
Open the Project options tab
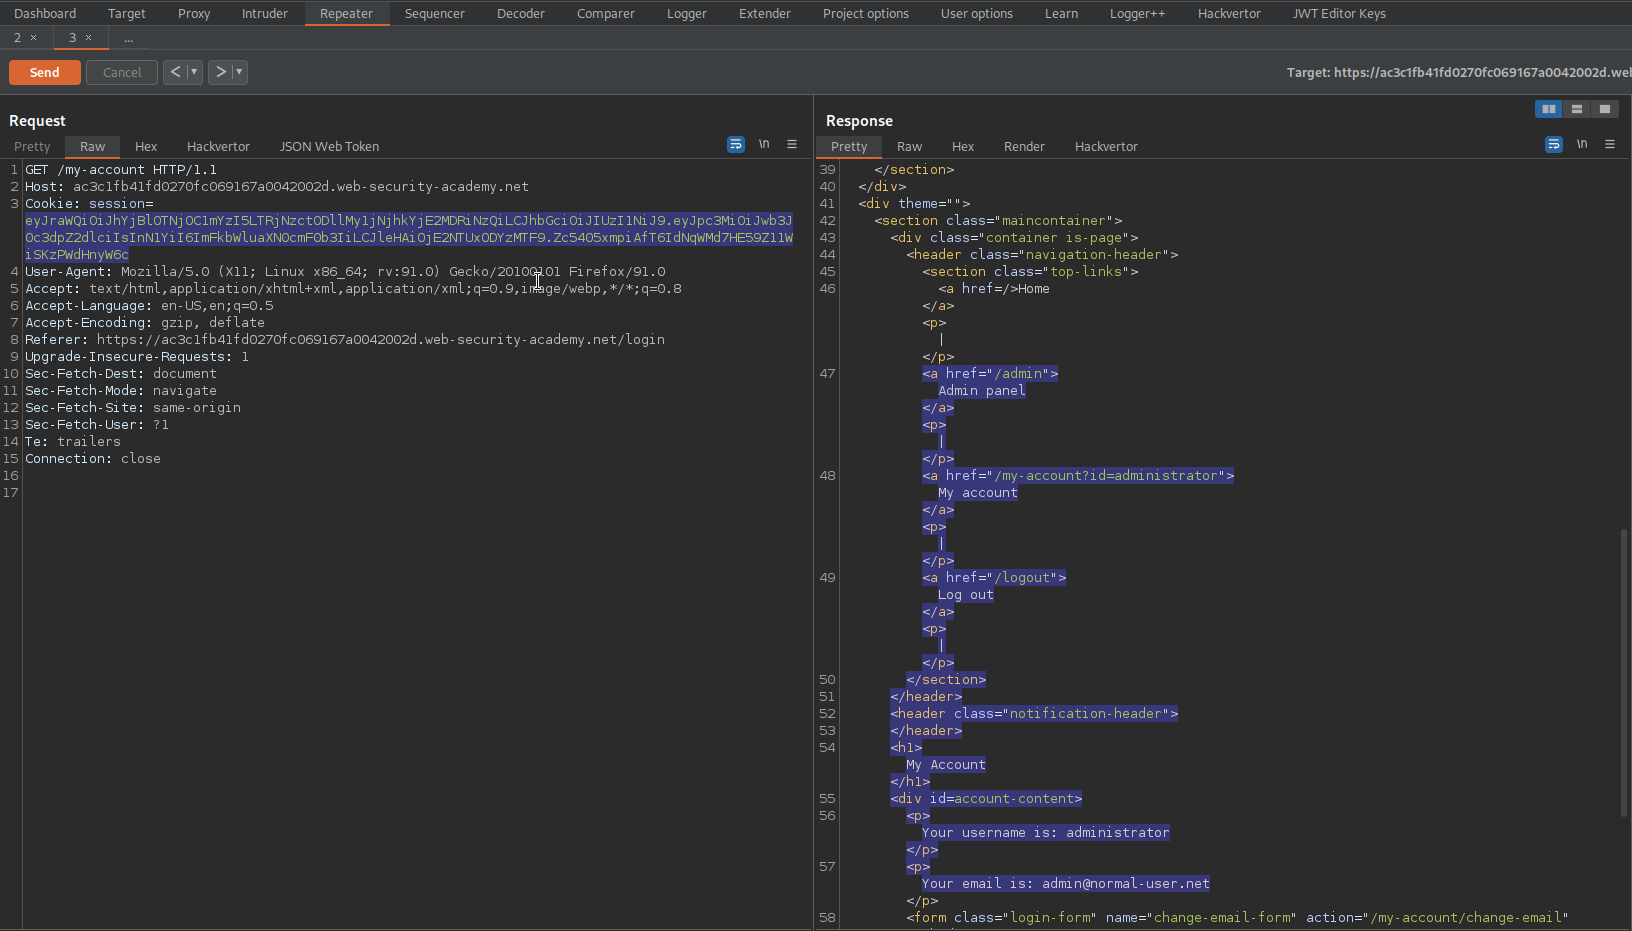pos(866,13)
